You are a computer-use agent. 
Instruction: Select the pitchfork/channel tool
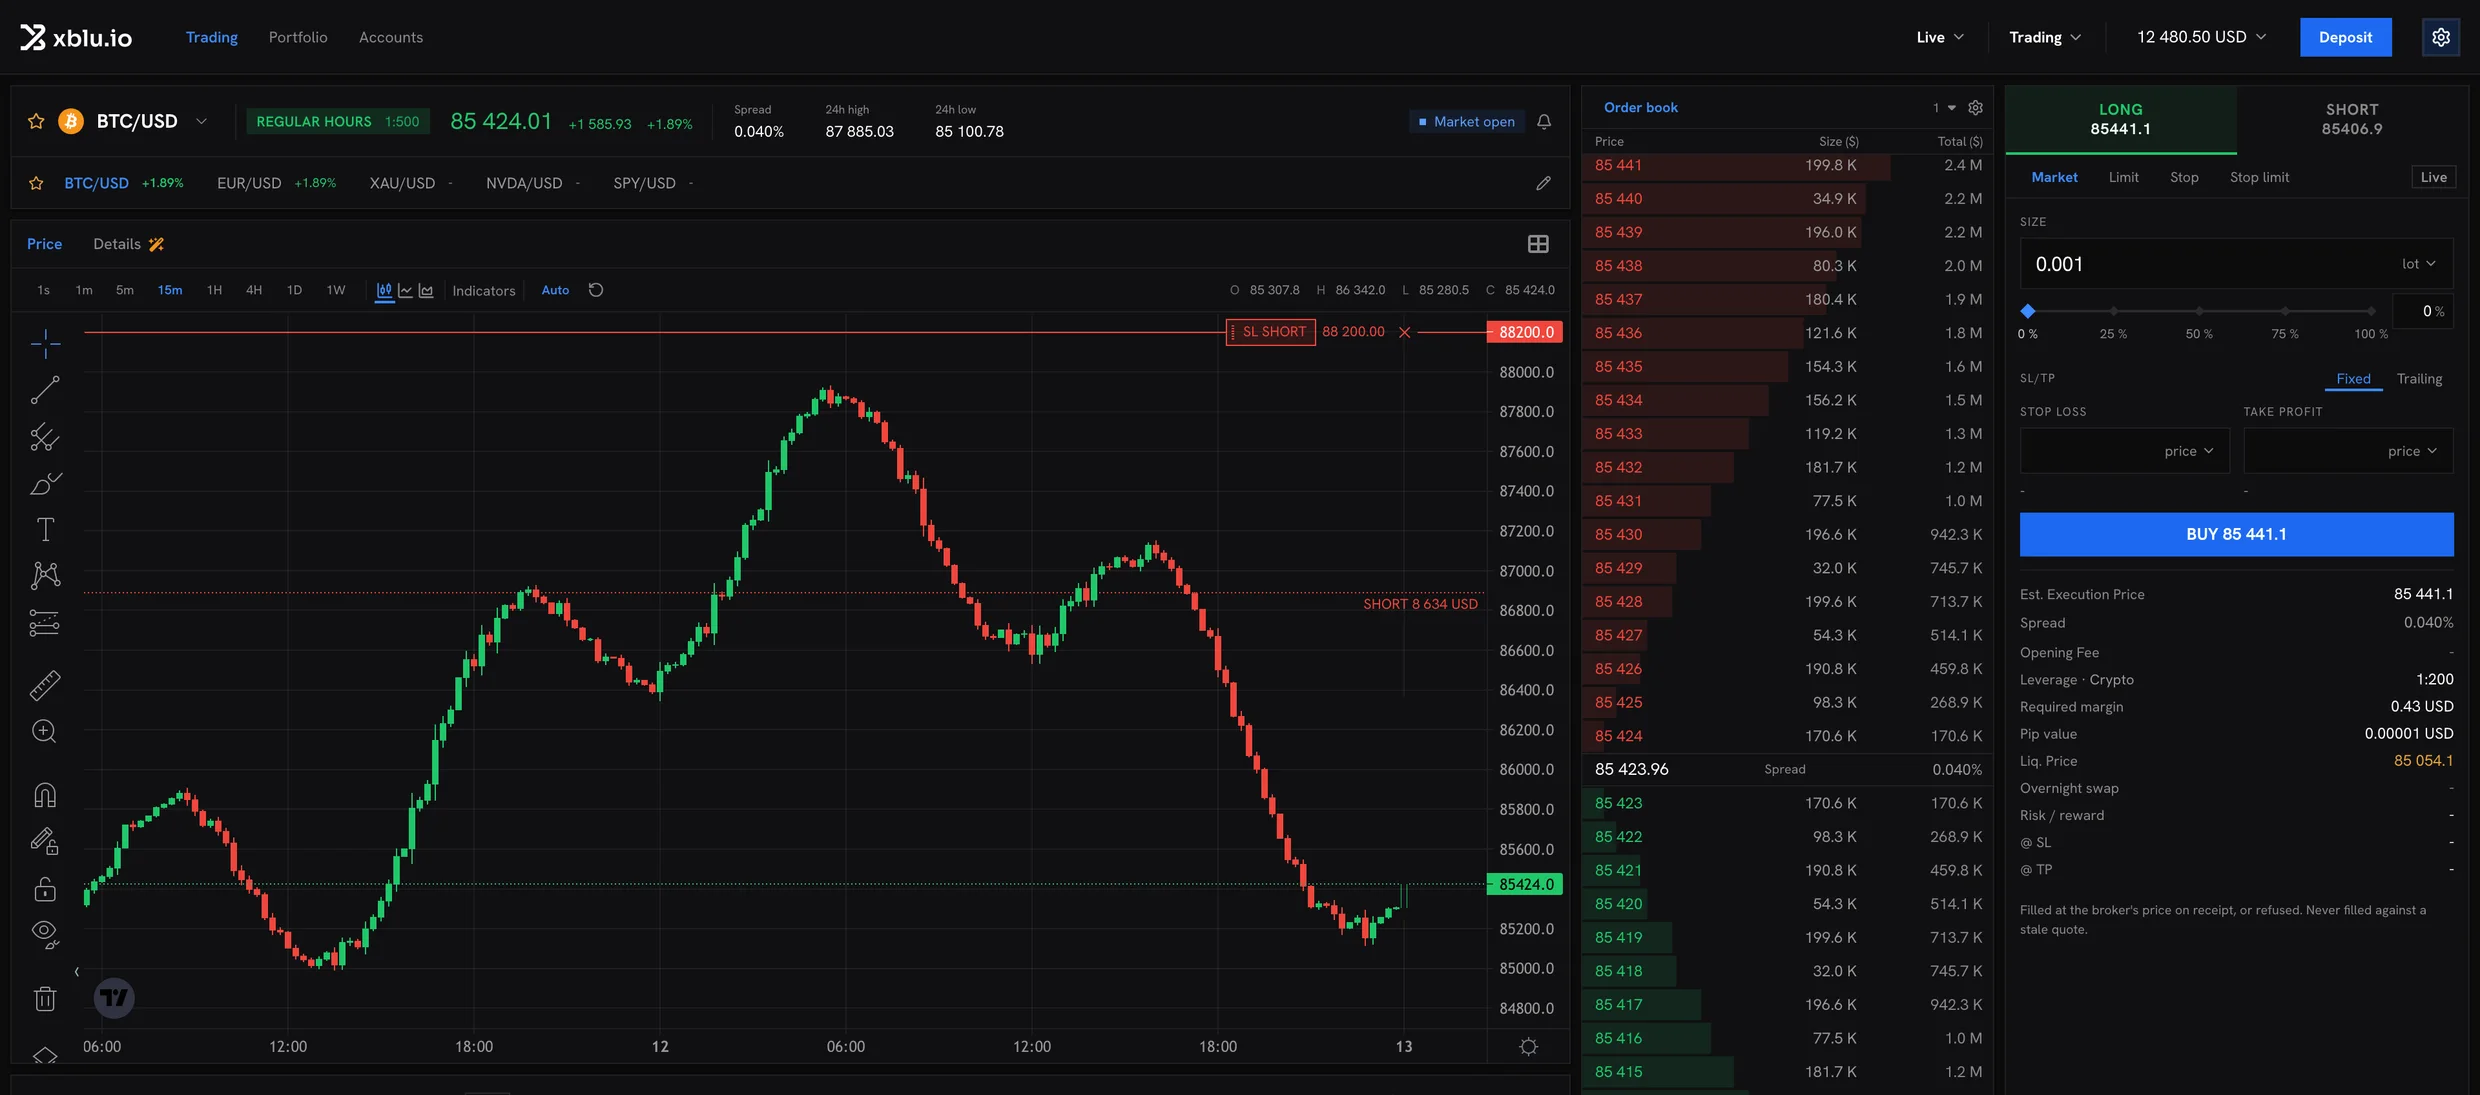tap(45, 437)
